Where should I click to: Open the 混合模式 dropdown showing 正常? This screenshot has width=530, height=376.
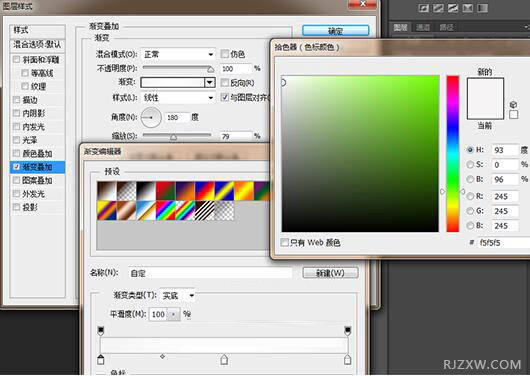[x=178, y=54]
